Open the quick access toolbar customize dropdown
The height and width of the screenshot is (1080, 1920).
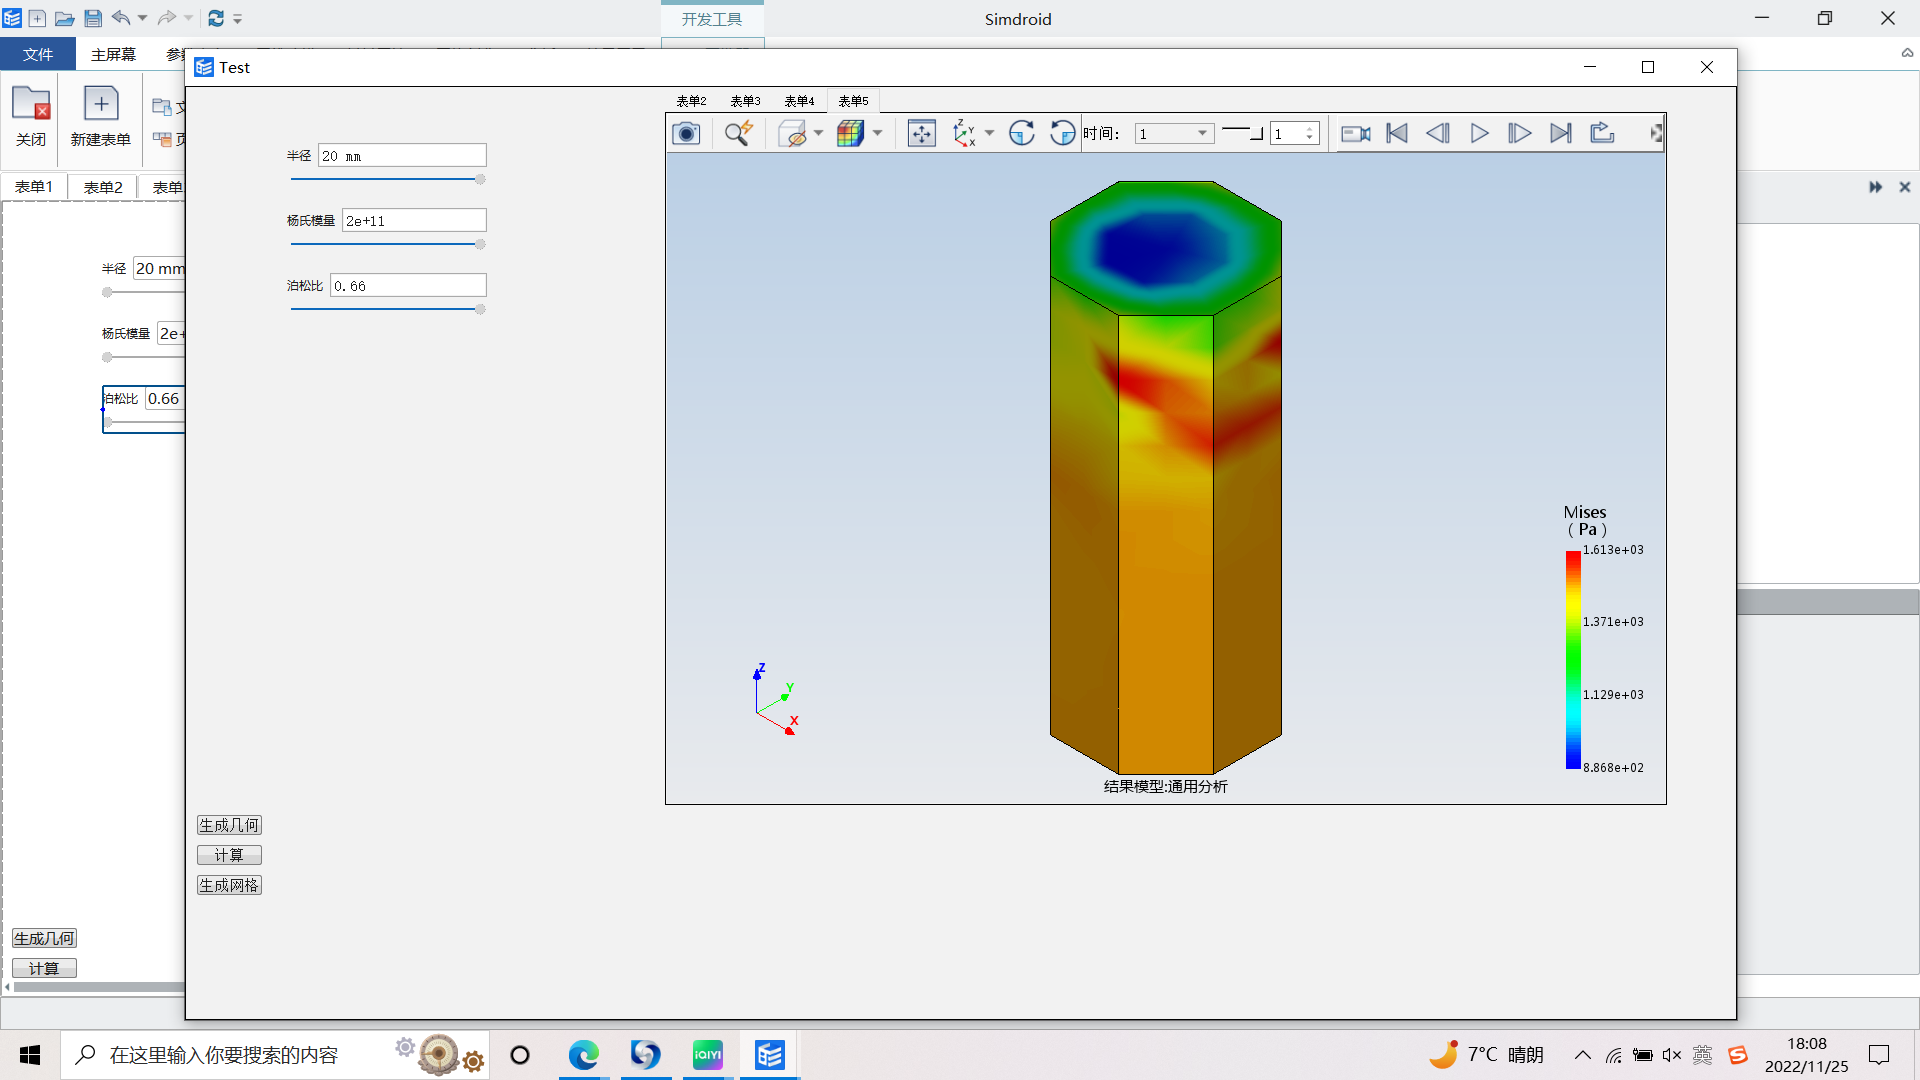tap(238, 18)
